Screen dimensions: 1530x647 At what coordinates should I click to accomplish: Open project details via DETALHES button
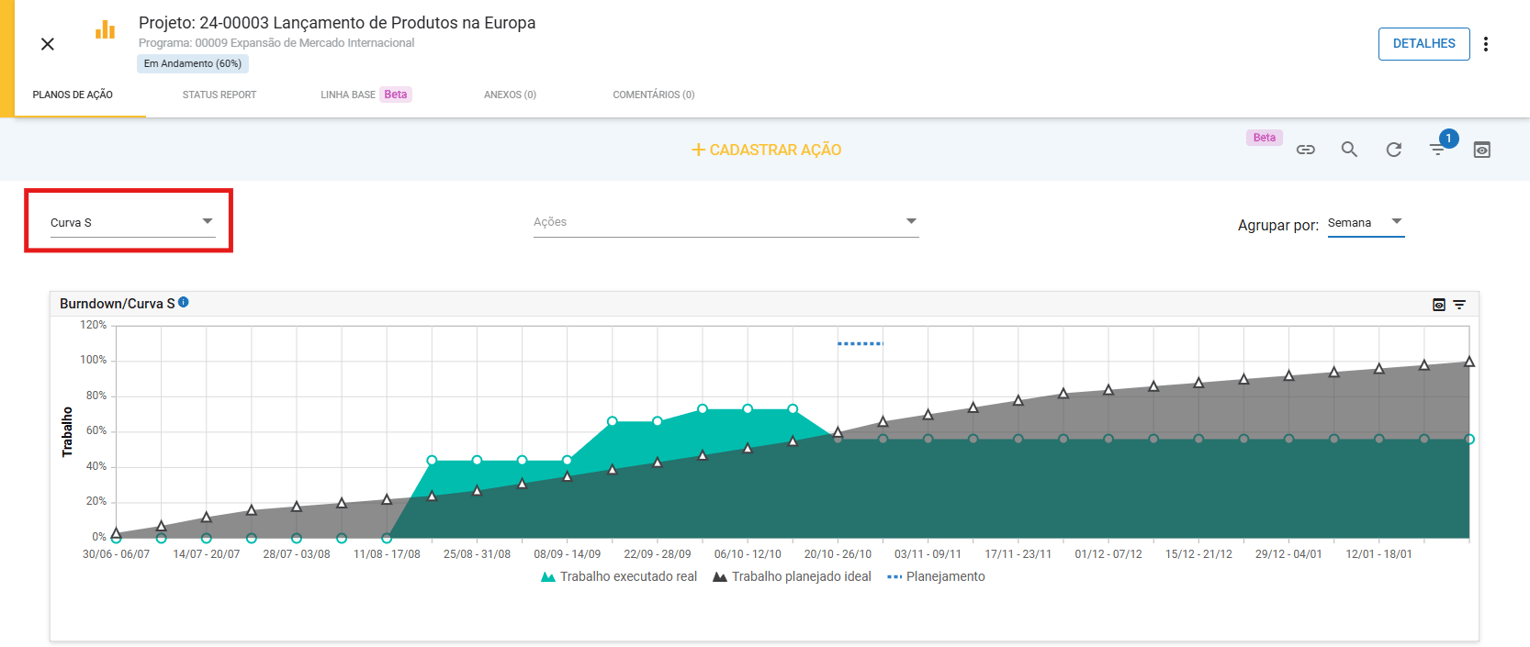point(1424,44)
